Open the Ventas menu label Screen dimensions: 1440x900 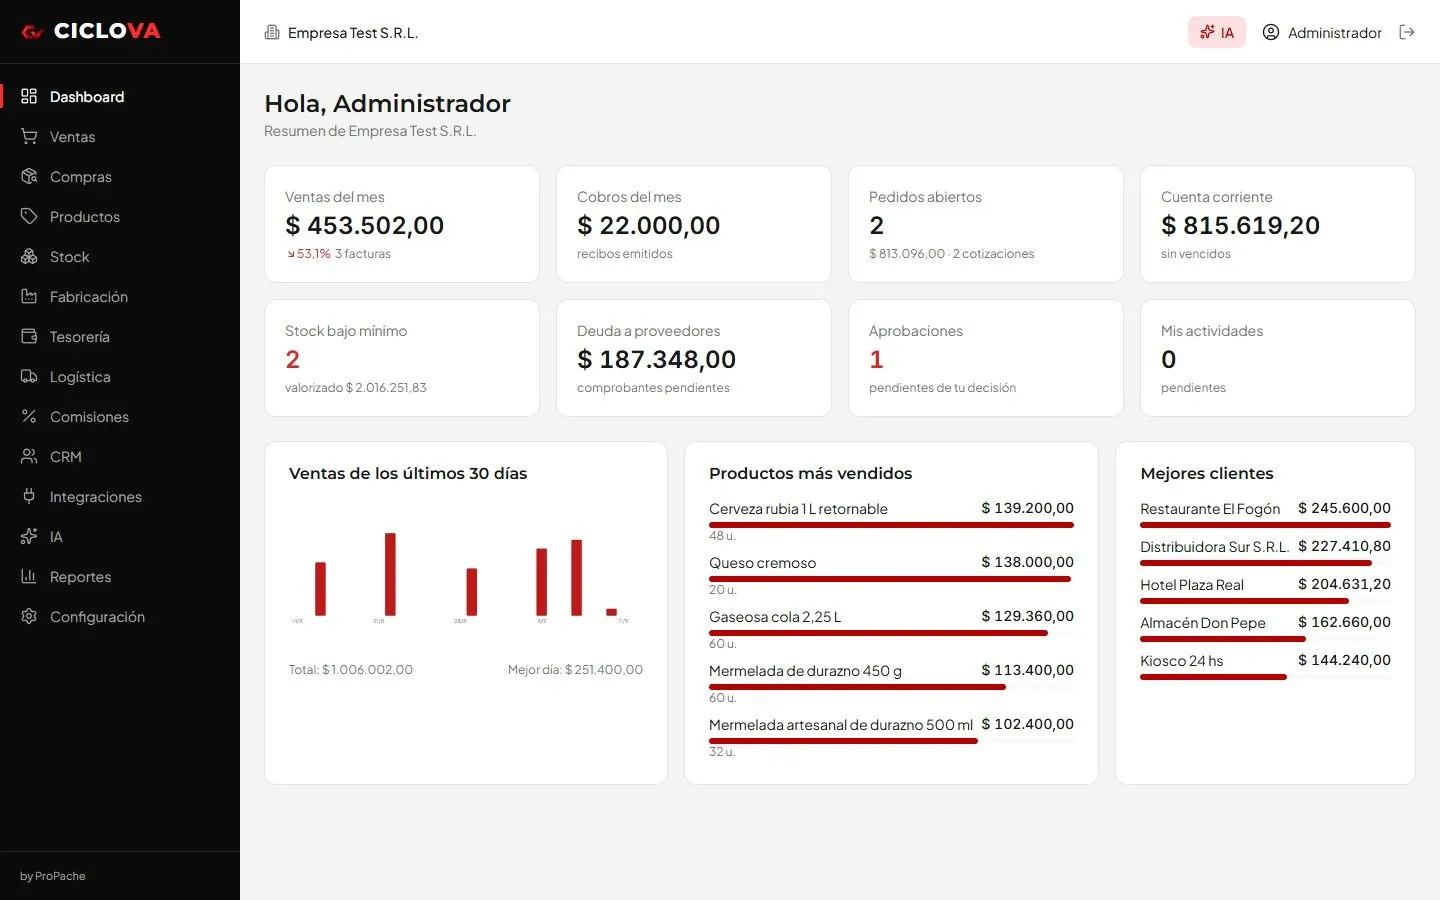[x=73, y=137]
